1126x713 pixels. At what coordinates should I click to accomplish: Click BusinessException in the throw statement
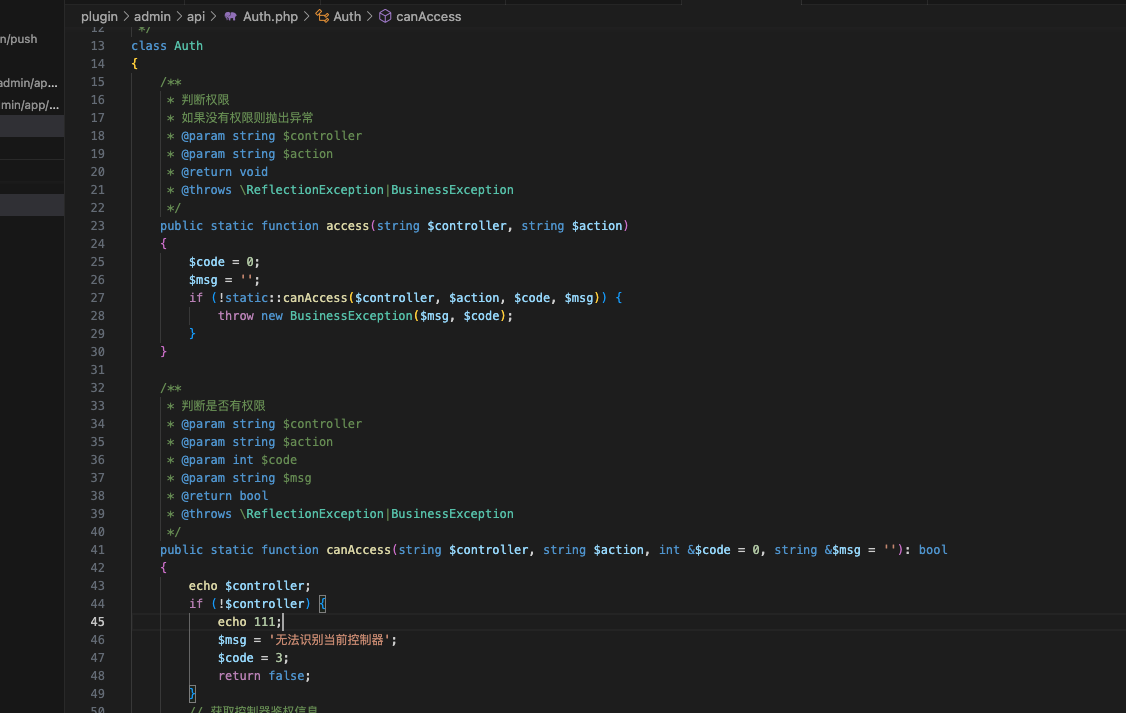[351, 316]
